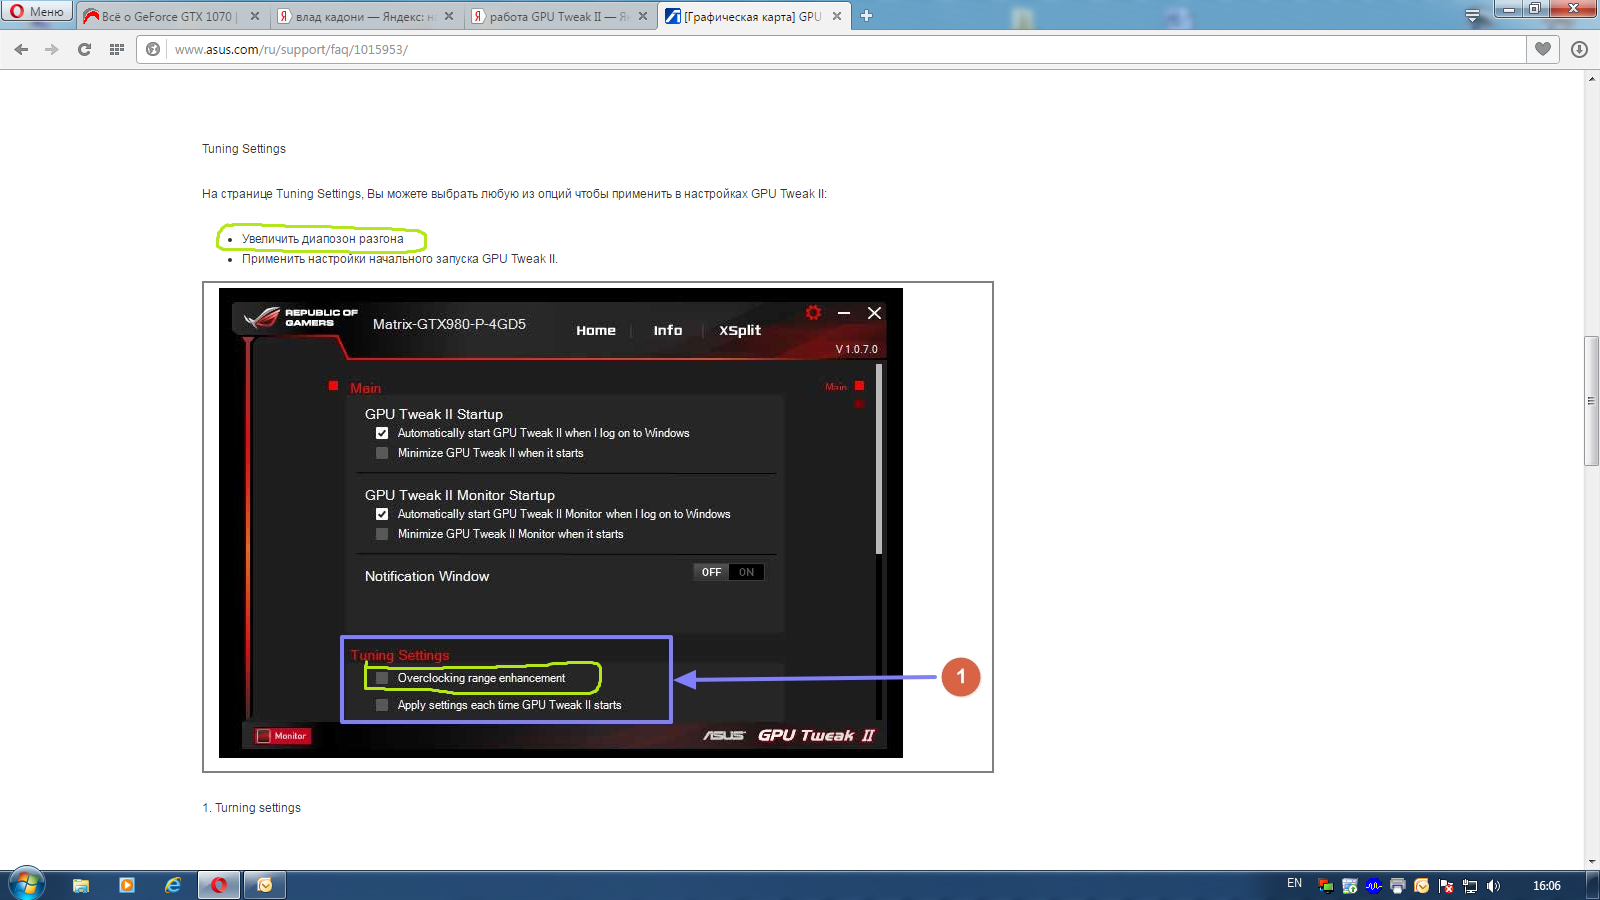Open the downloads arrow icon

tap(1580, 49)
